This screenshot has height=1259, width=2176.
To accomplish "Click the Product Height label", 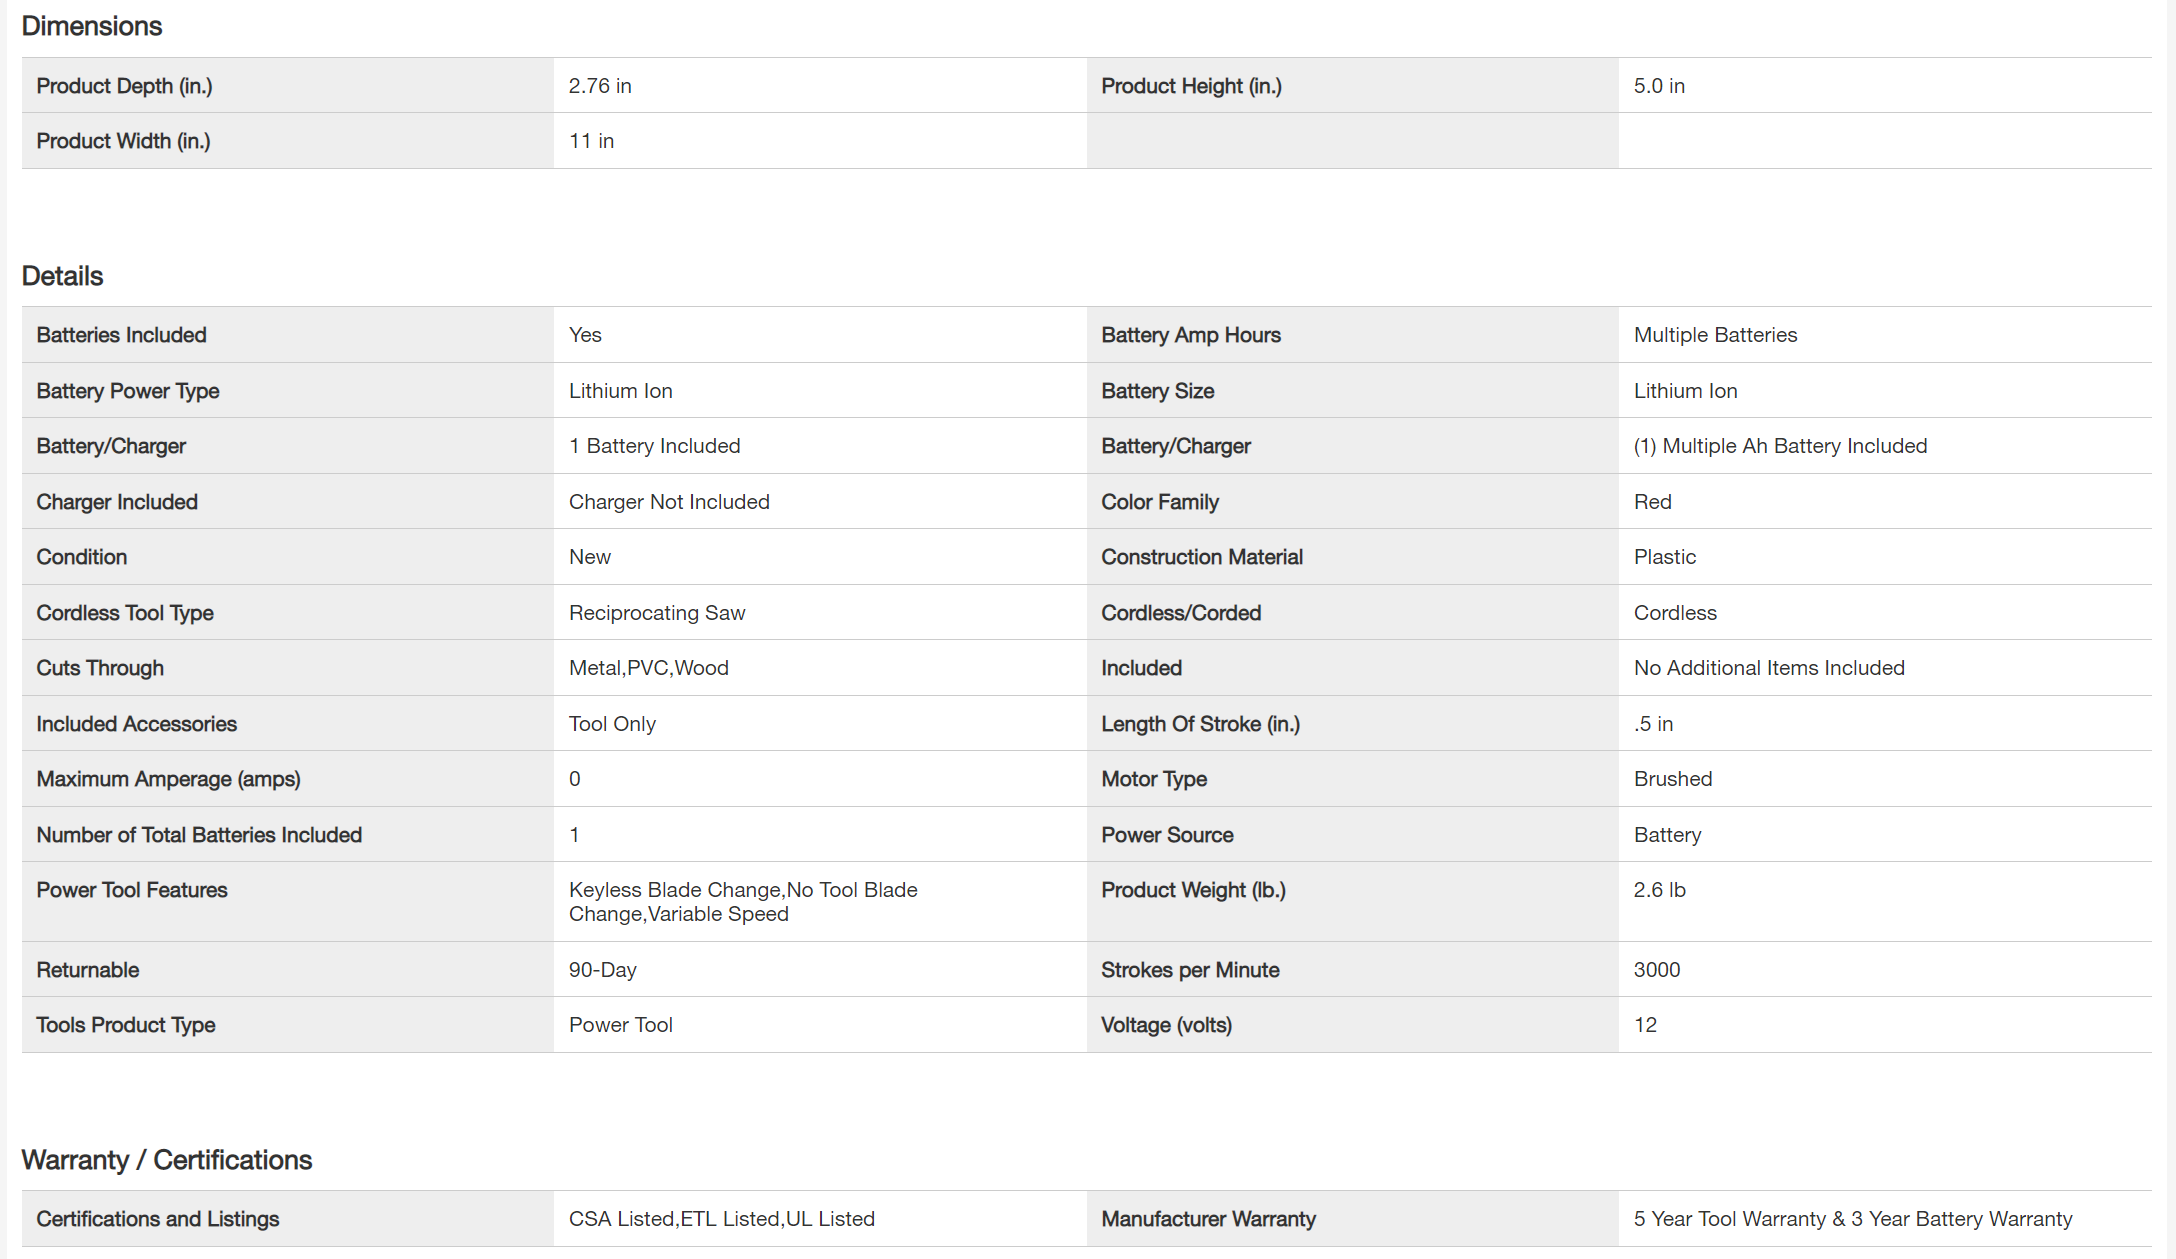I will tap(1191, 86).
